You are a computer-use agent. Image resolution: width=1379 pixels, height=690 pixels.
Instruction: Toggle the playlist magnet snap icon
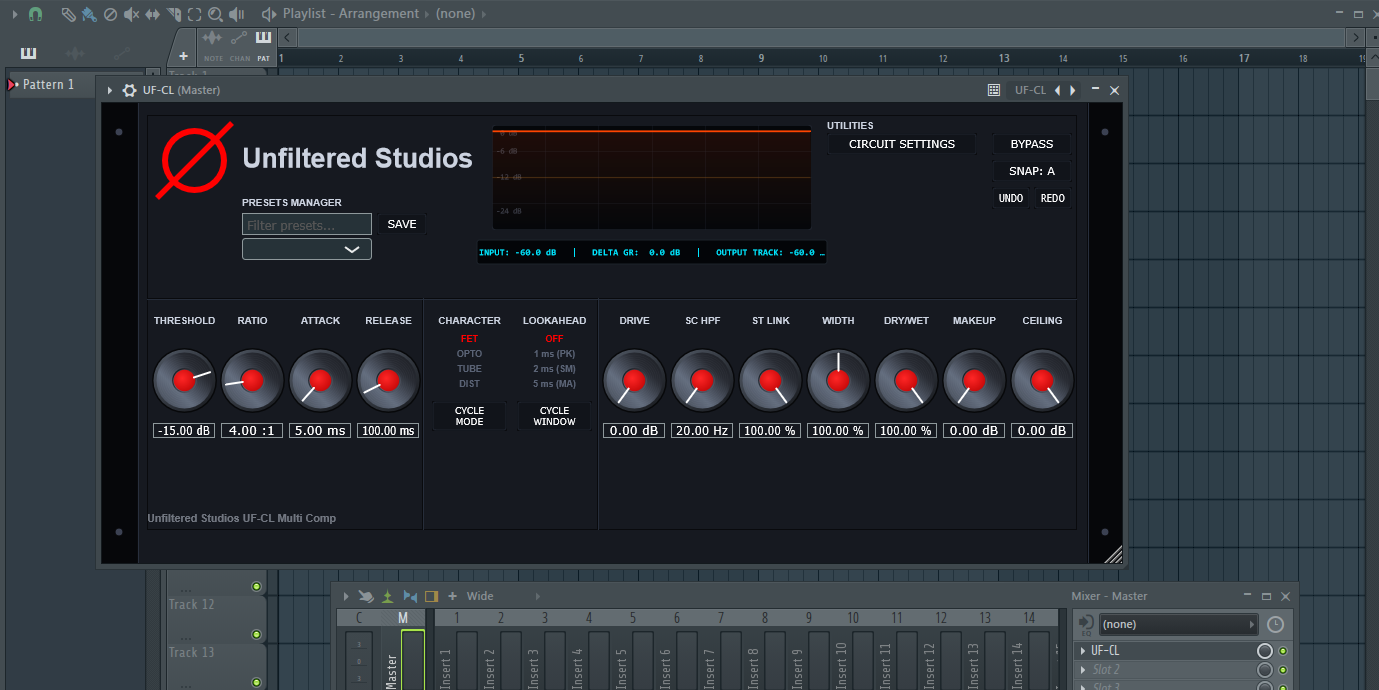[35, 14]
